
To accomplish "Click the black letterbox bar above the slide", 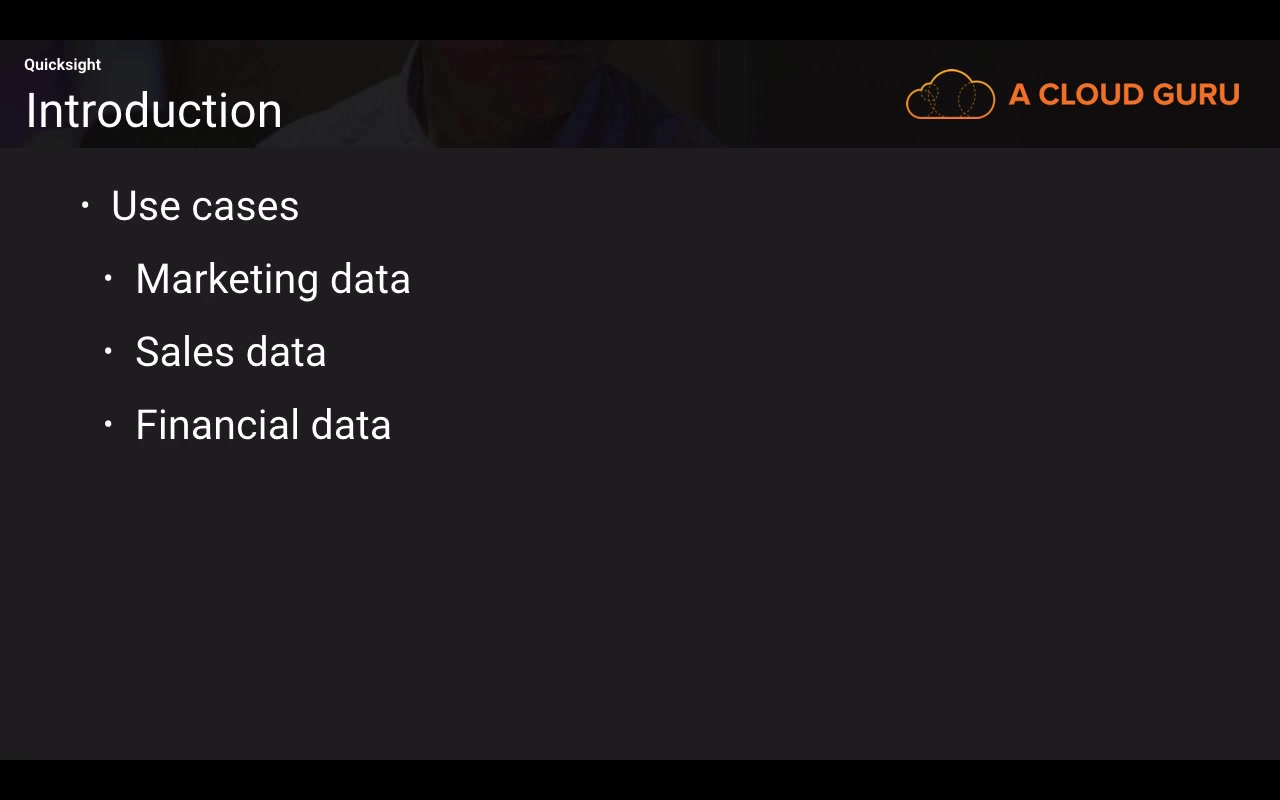I will pos(640,19).
